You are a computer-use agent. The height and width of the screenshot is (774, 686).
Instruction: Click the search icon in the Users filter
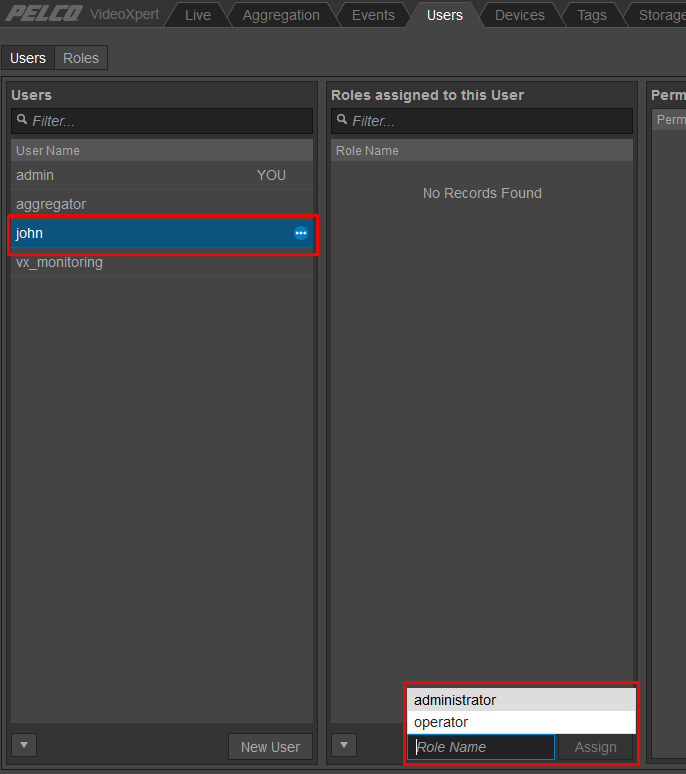(x=22, y=119)
